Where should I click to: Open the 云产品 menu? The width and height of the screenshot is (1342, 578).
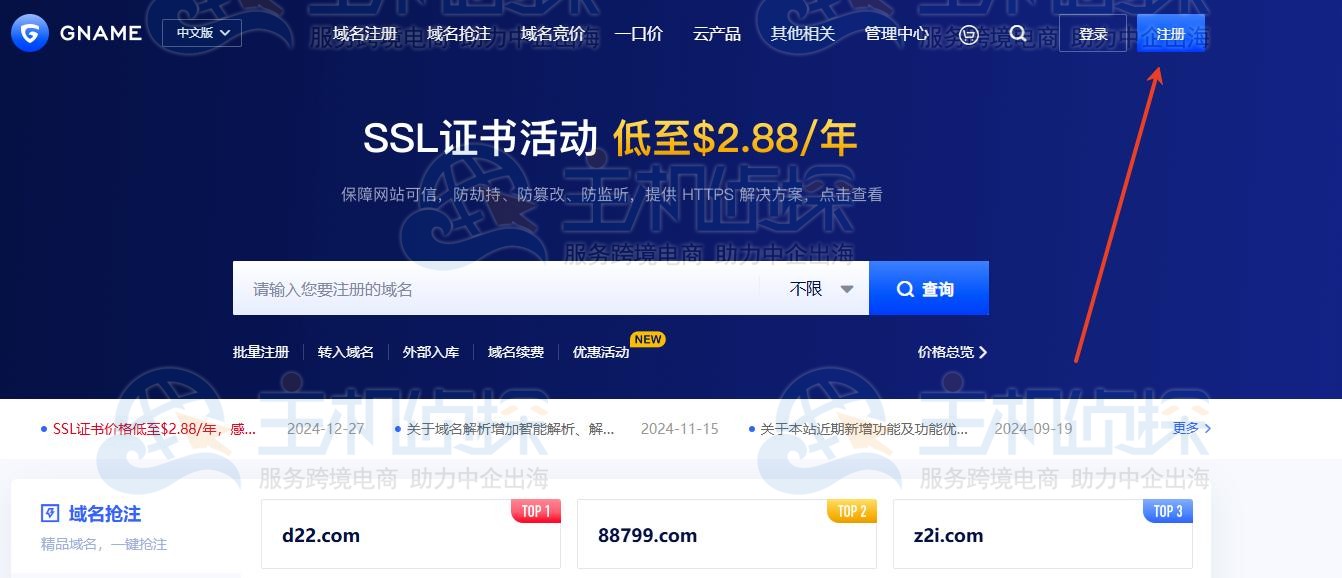tap(717, 34)
